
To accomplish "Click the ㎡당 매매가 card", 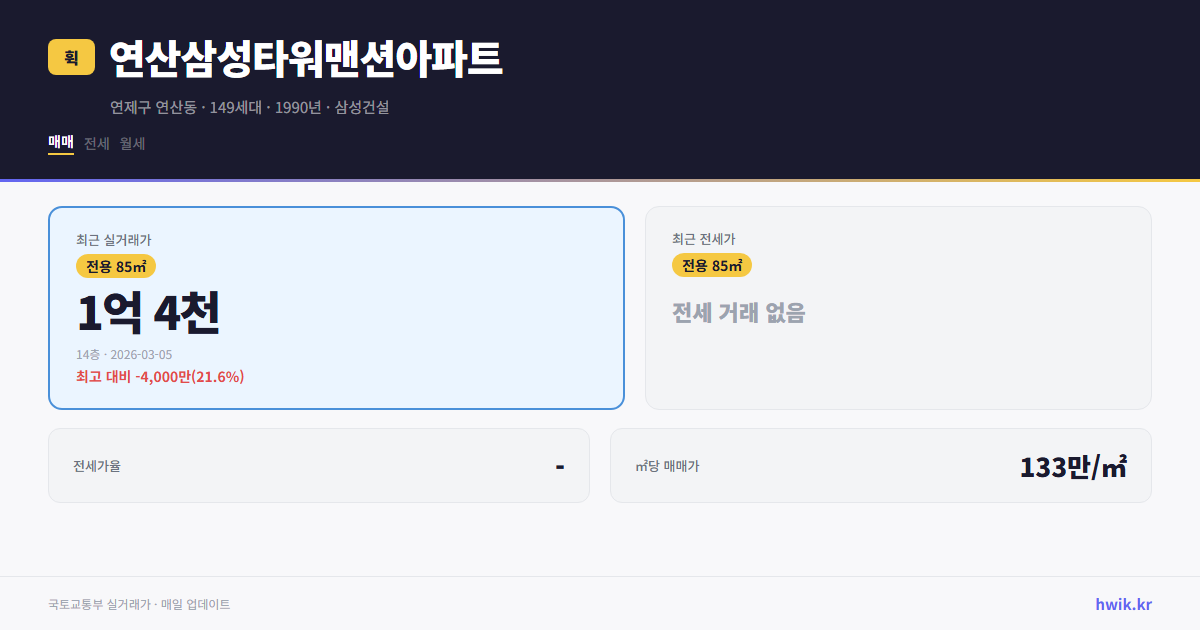I will [x=880, y=465].
